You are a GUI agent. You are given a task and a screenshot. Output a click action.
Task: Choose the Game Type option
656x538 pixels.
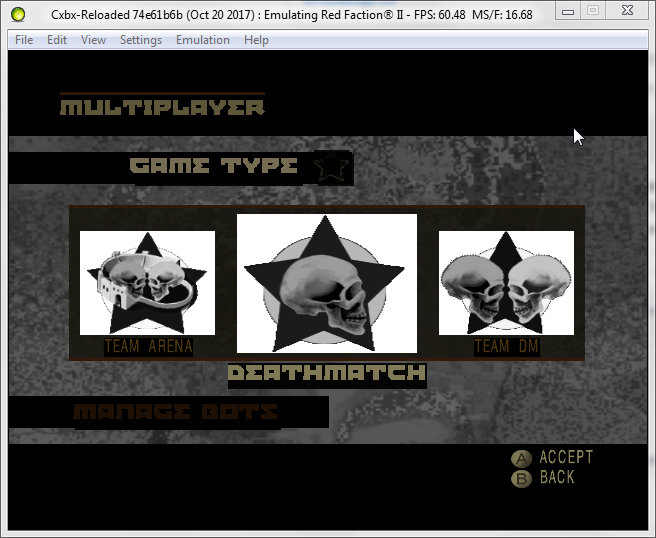[x=214, y=166]
